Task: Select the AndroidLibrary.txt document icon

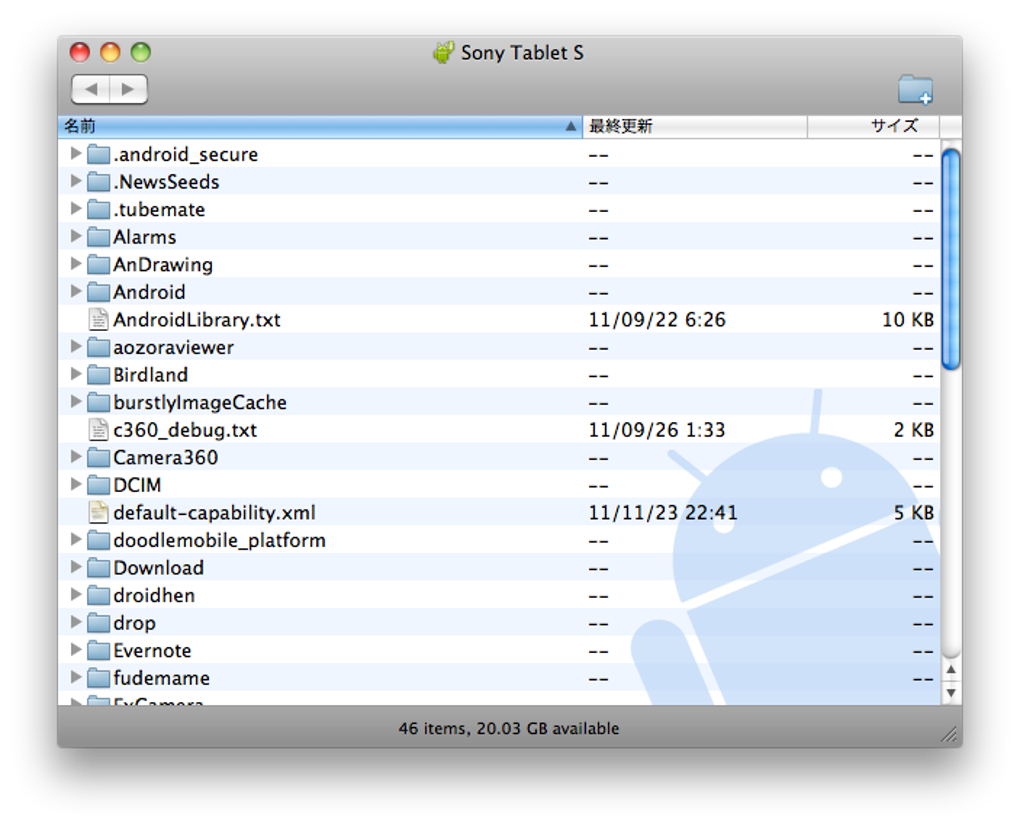Action: click(98, 319)
